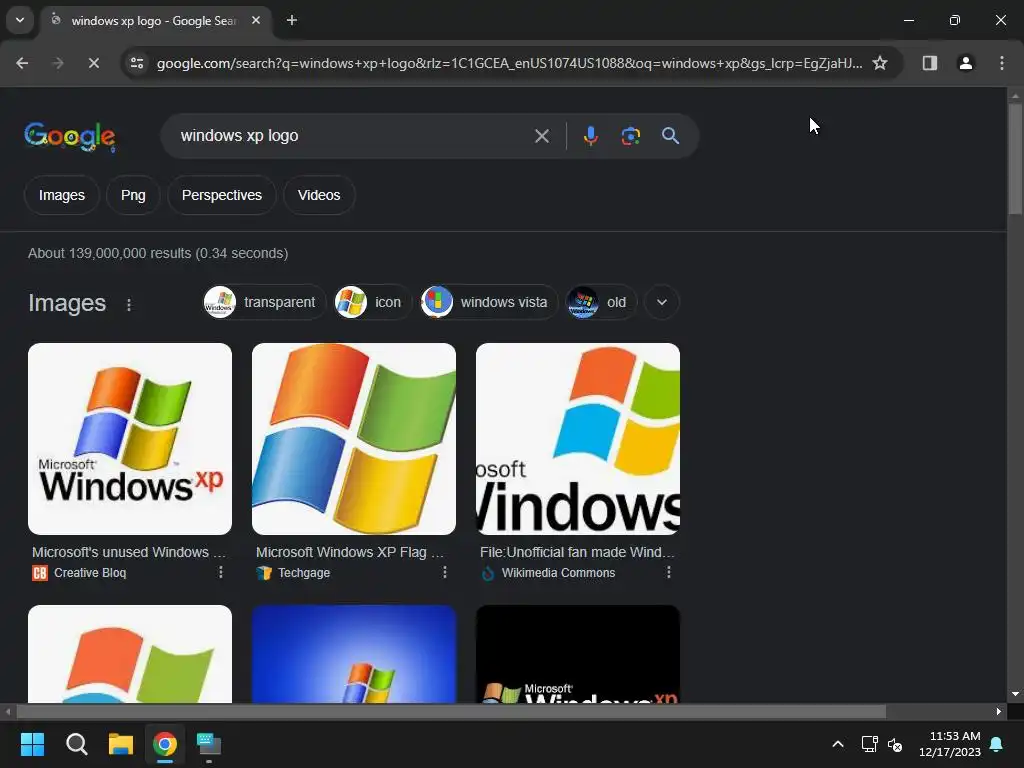Stop loading the page

tap(93, 63)
